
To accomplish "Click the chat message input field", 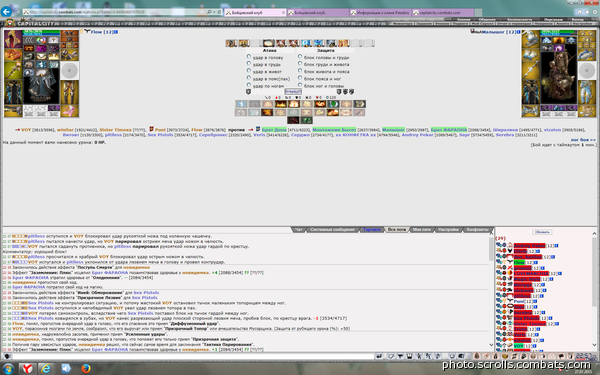I will click(x=193, y=357).
